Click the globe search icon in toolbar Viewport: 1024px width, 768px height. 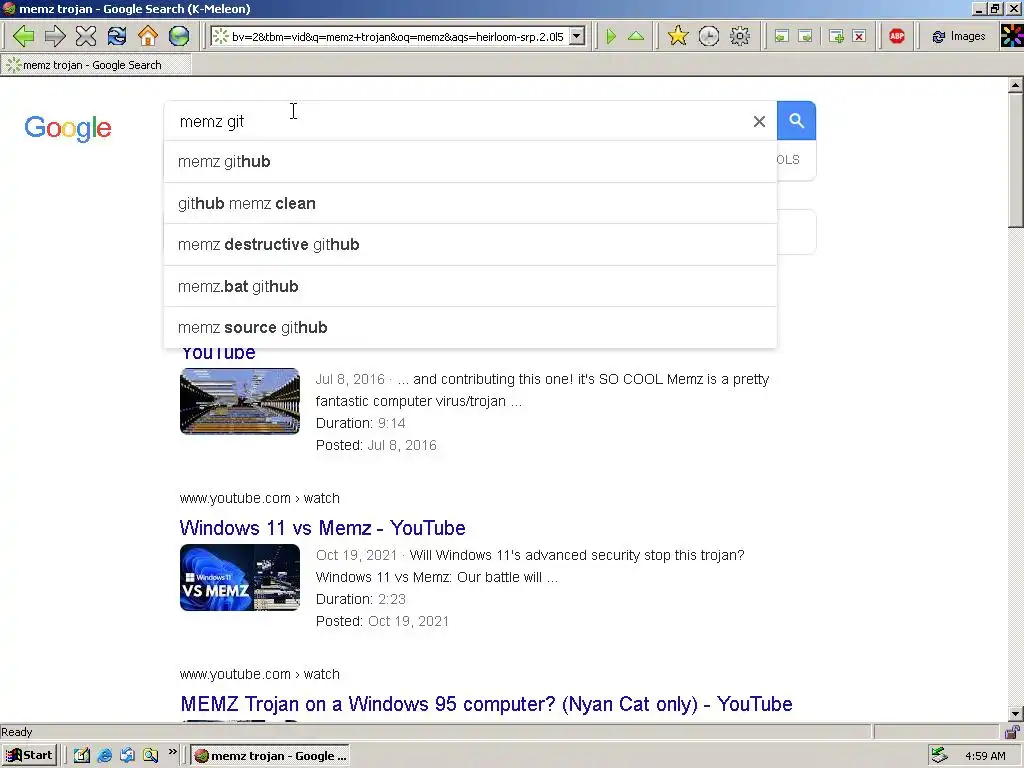pyautogui.click(x=178, y=36)
